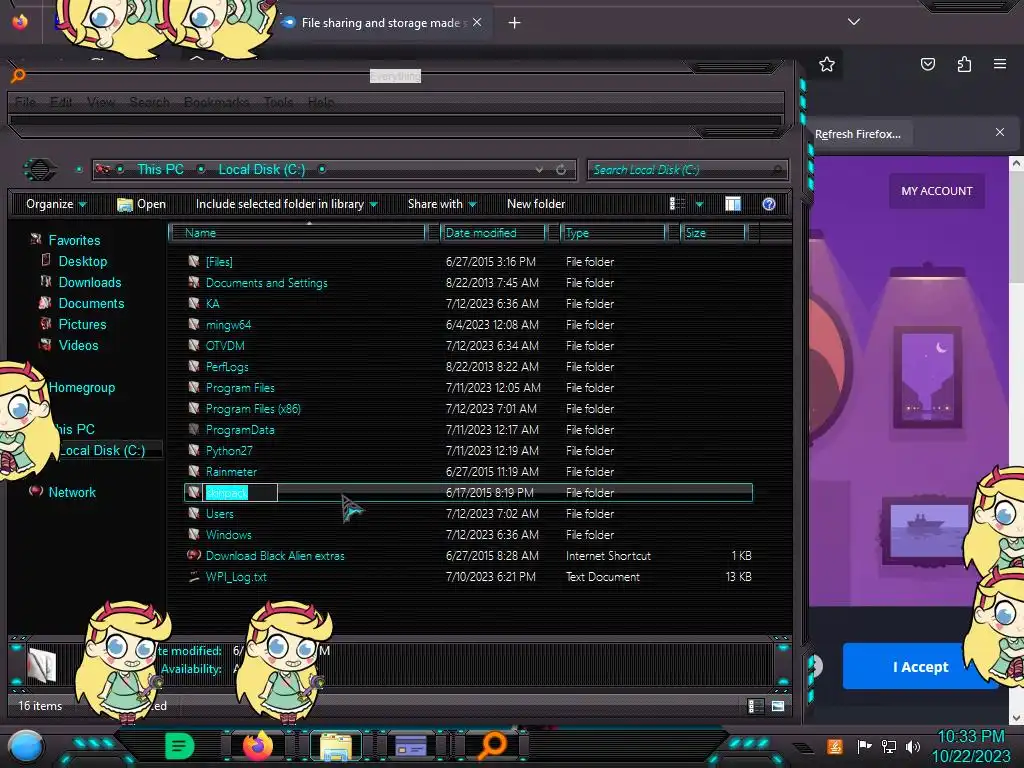
Task: Open File Explorer from the taskbar
Action: click(x=336, y=746)
